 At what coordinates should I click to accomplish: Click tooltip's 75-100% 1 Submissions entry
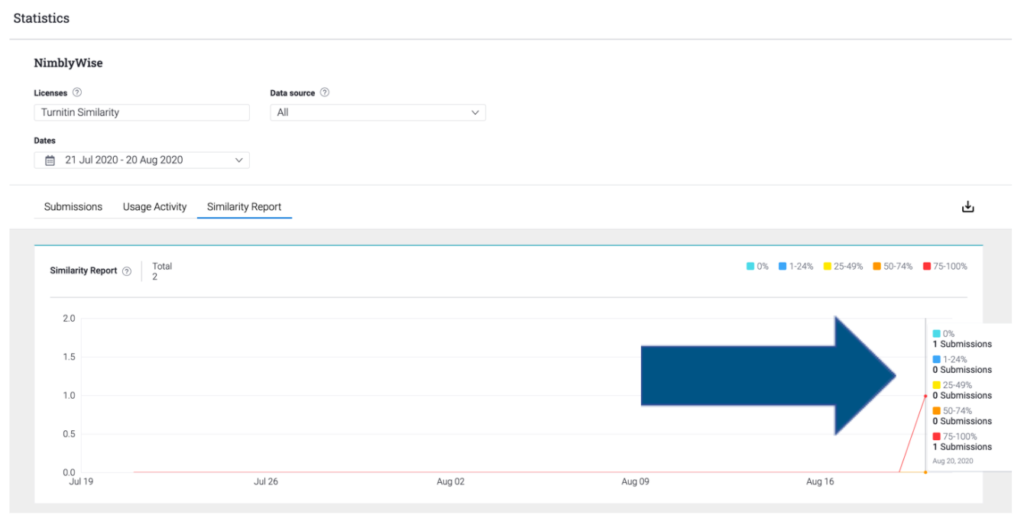pos(962,442)
